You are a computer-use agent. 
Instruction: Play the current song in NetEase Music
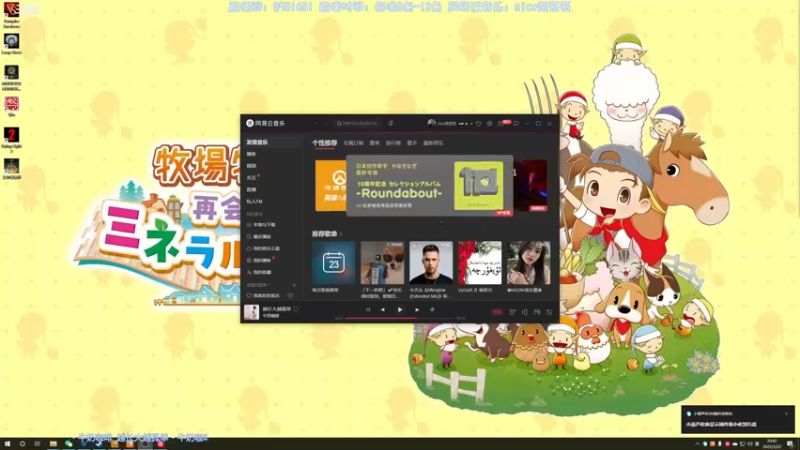tap(399, 310)
